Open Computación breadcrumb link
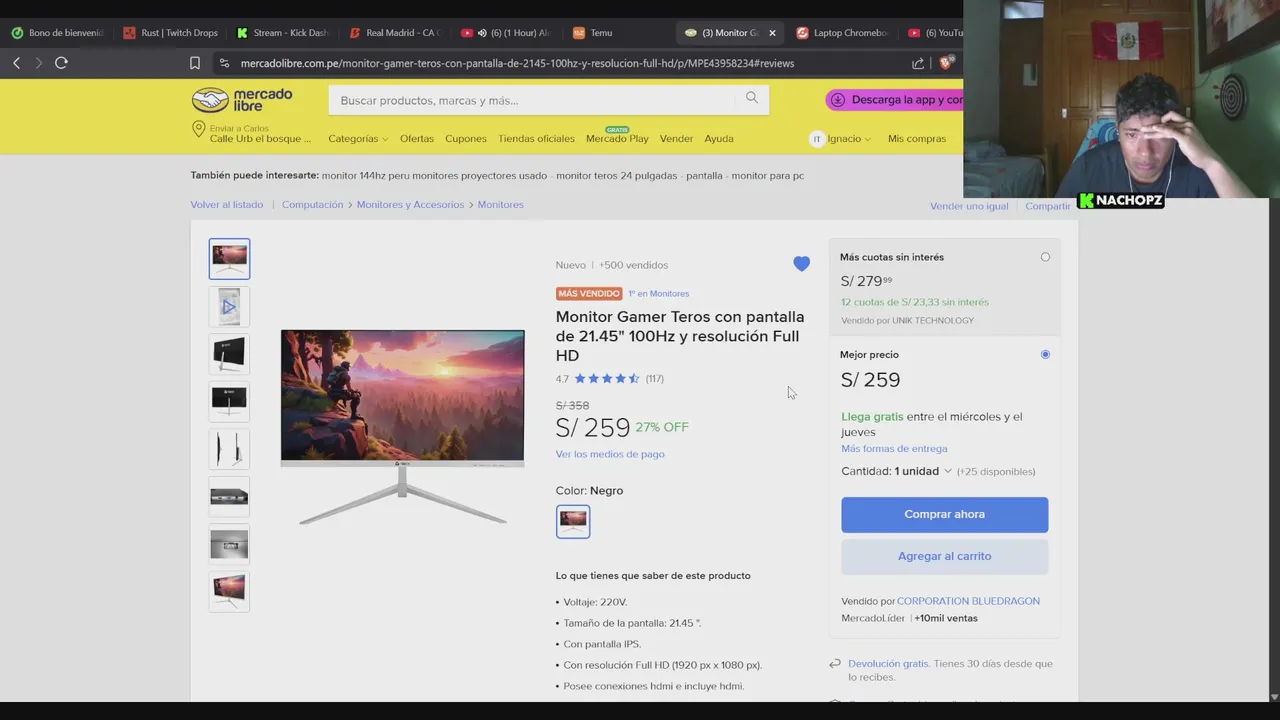The image size is (1280, 720). click(x=312, y=205)
